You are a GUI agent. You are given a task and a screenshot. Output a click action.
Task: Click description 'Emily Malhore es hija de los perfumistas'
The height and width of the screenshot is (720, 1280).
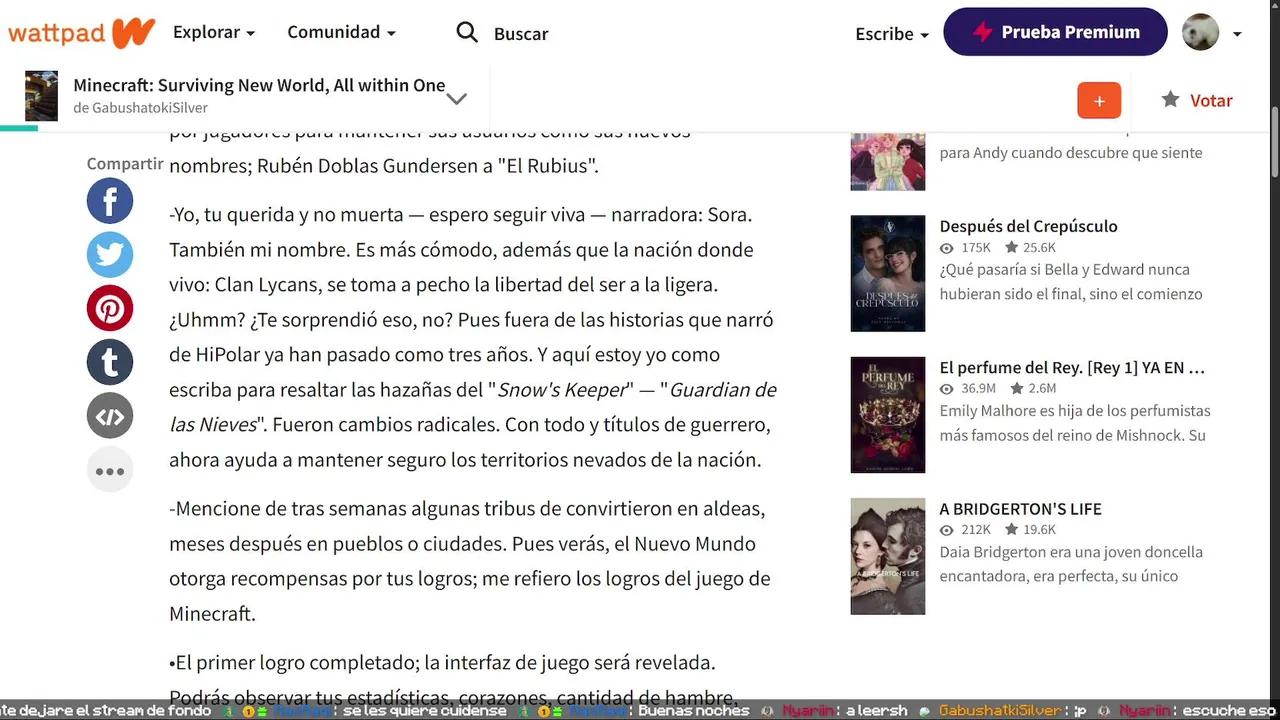tap(1075, 411)
